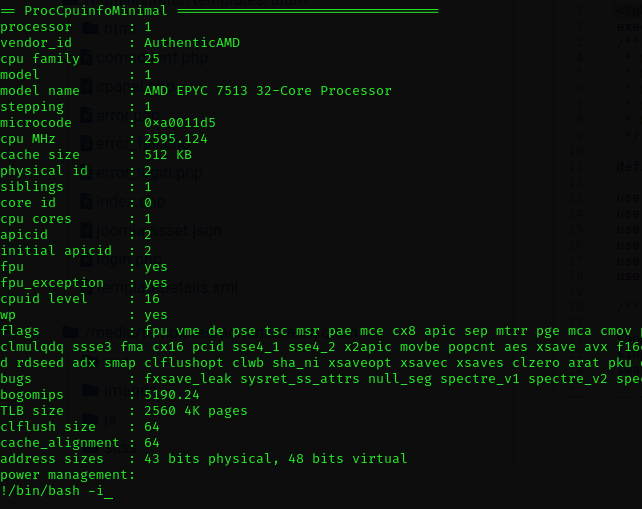Click the /media/templates folder icon
This screenshot has height=509, width=642.
[70, 332]
